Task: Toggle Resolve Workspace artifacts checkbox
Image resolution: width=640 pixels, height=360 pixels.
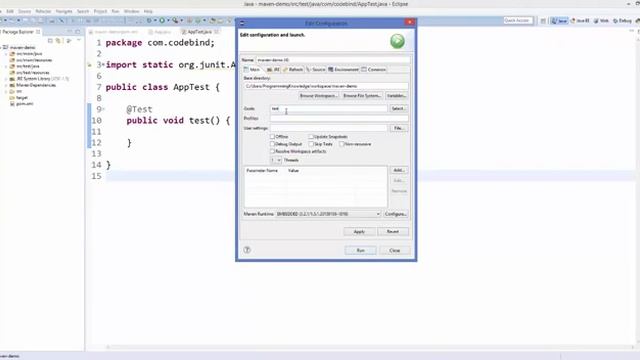Action: pyautogui.click(x=272, y=151)
